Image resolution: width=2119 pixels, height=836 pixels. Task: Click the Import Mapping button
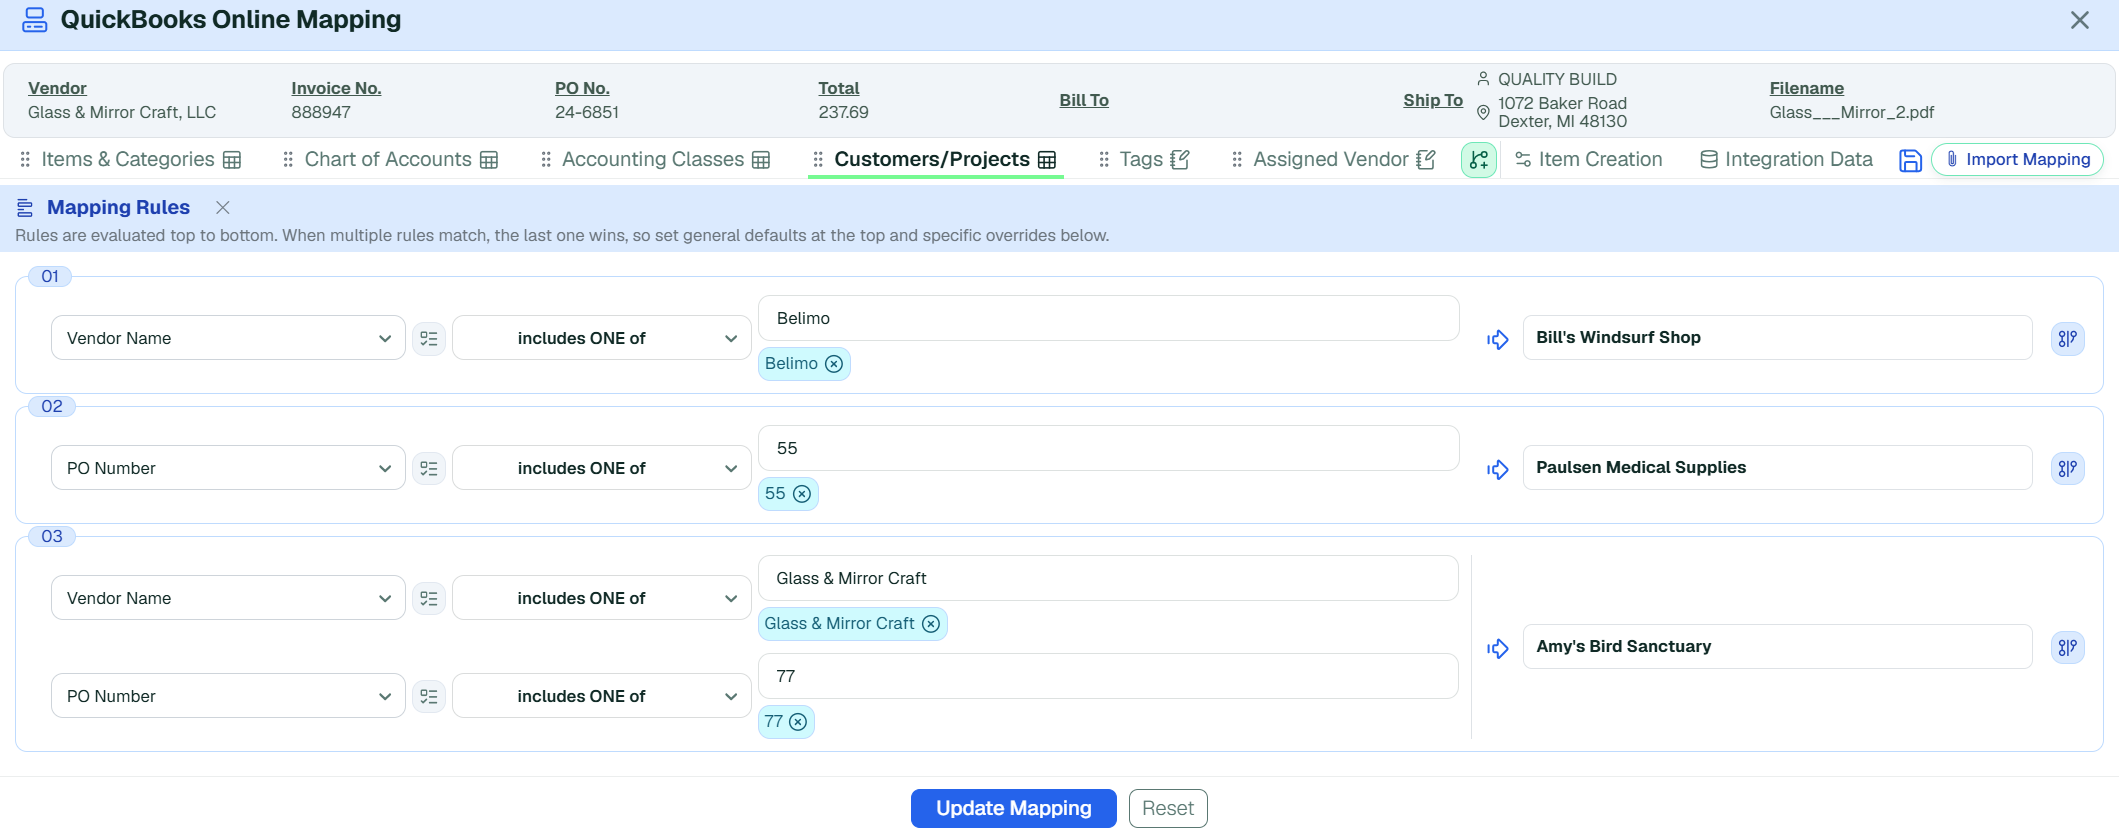(x=2017, y=160)
